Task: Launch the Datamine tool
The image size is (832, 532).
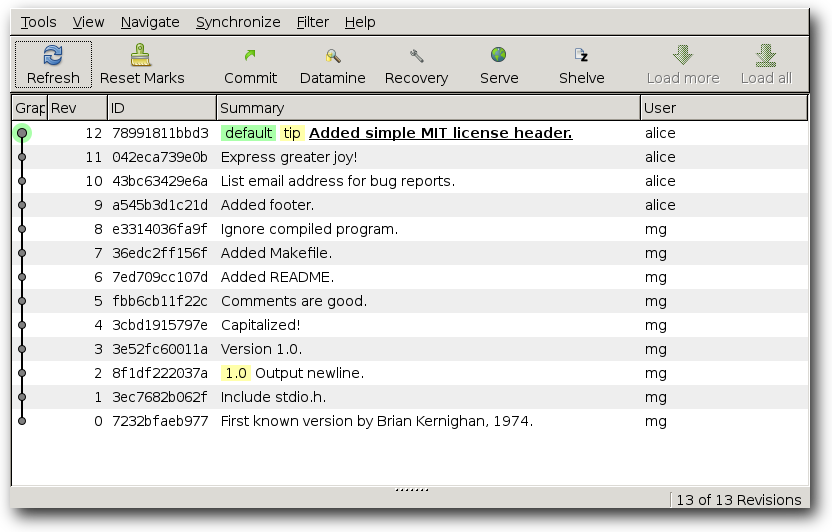Action: [333, 56]
